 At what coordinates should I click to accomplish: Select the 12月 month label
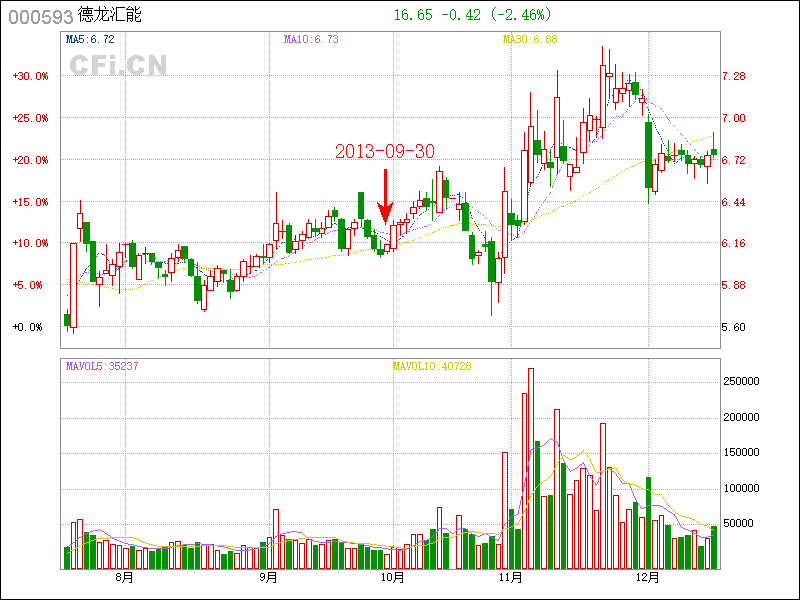(x=649, y=578)
